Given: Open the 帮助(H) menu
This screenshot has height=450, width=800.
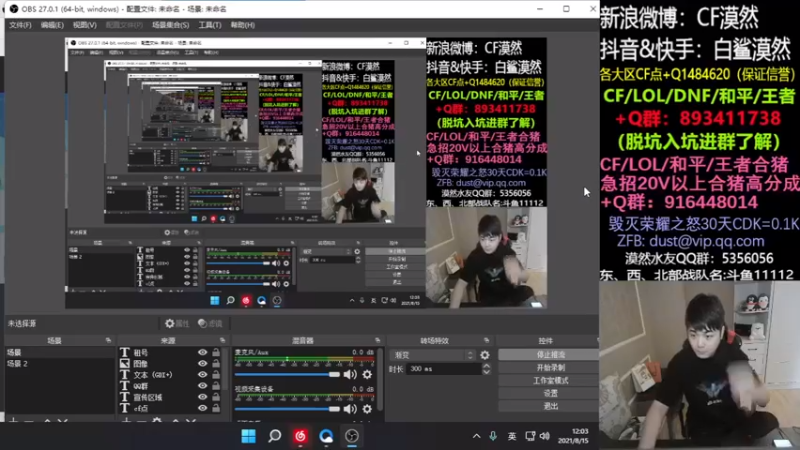Looking at the screenshot, I should point(242,25).
